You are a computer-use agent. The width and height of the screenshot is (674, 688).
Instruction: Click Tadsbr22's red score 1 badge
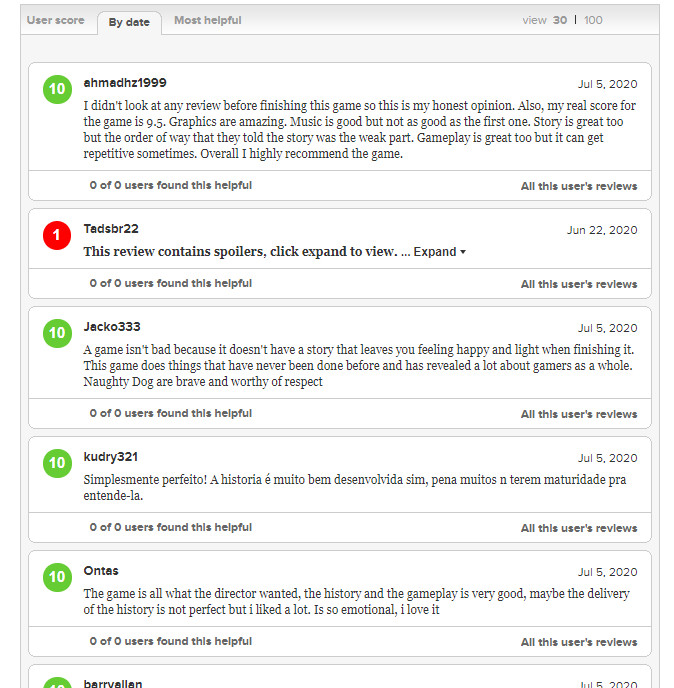[x=57, y=235]
